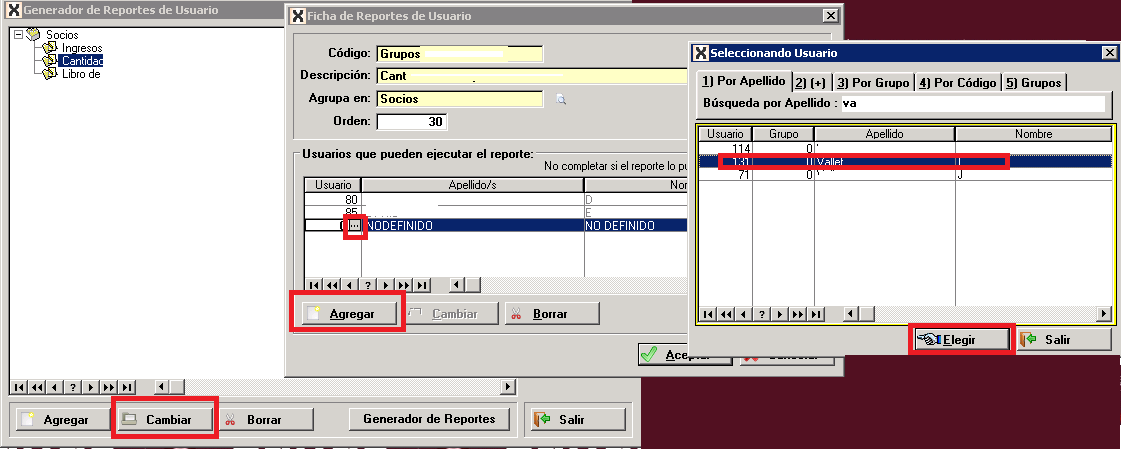Collapse the Socios tree node

click(x=18, y=35)
